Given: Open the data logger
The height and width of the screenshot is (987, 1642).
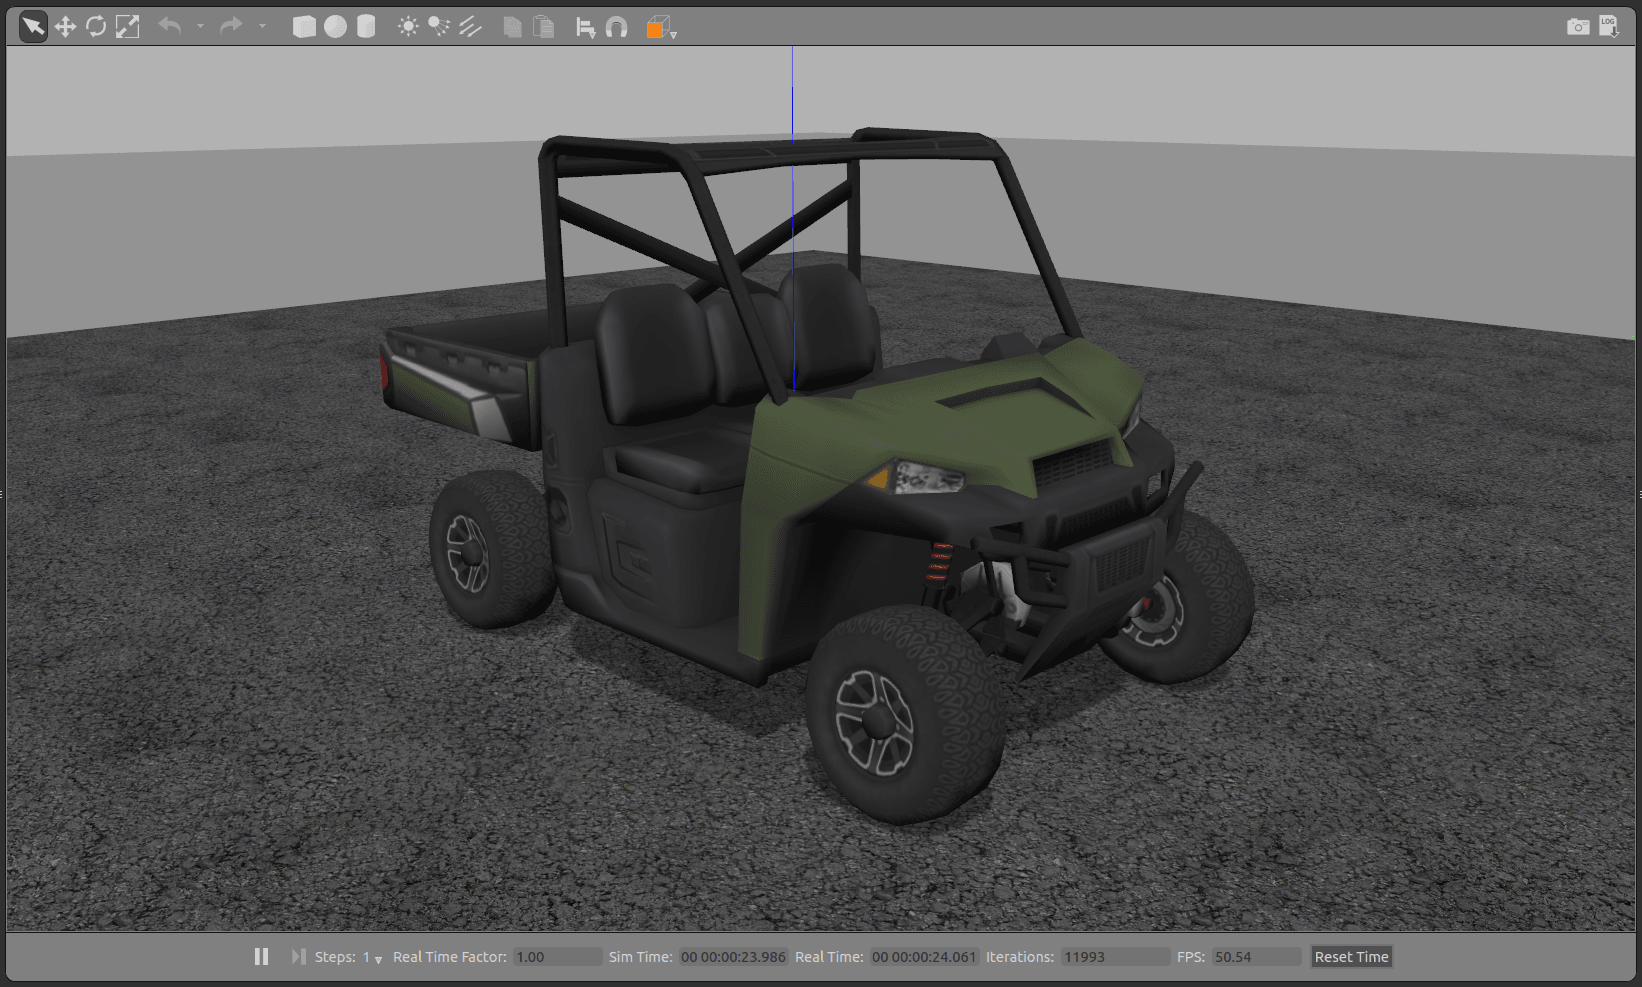Looking at the screenshot, I should [1608, 26].
